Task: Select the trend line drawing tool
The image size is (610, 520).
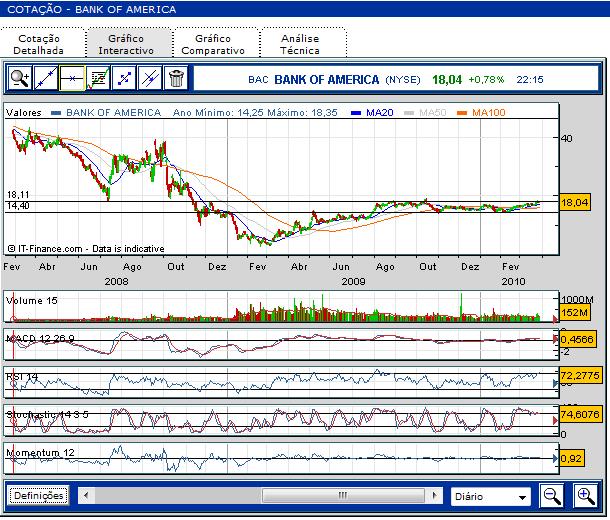Action: [x=46, y=79]
